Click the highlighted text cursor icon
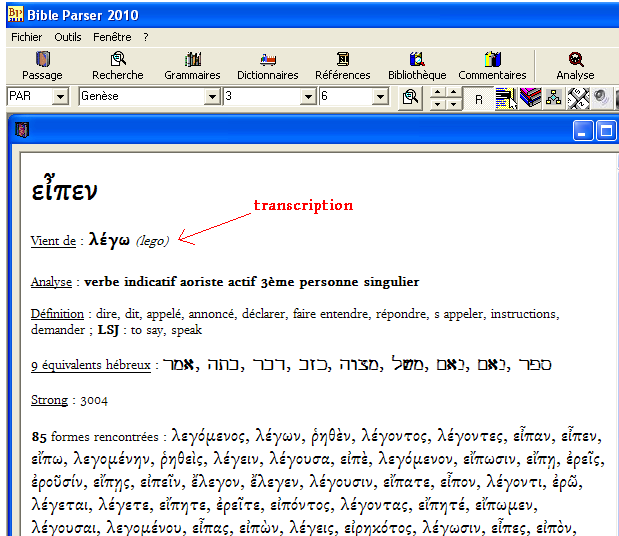 506,98
